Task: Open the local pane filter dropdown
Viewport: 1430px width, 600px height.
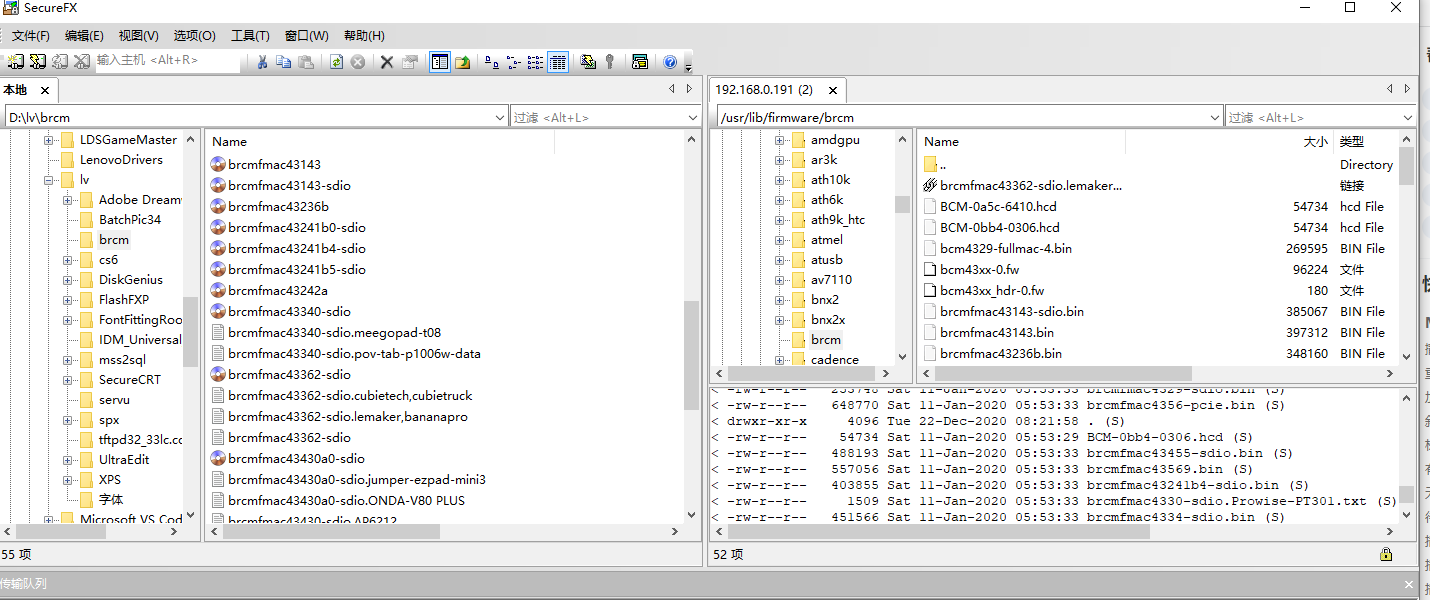Action: coord(693,118)
